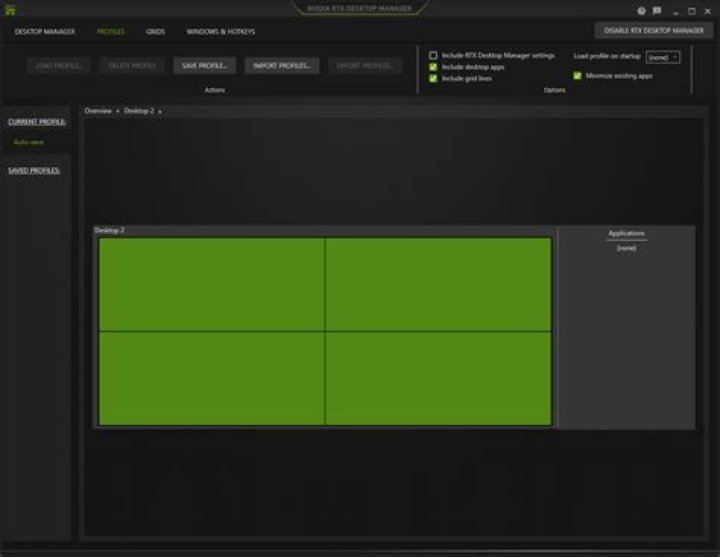Open the Grids tab
Viewport: 720px width, 557px height.
(155, 32)
